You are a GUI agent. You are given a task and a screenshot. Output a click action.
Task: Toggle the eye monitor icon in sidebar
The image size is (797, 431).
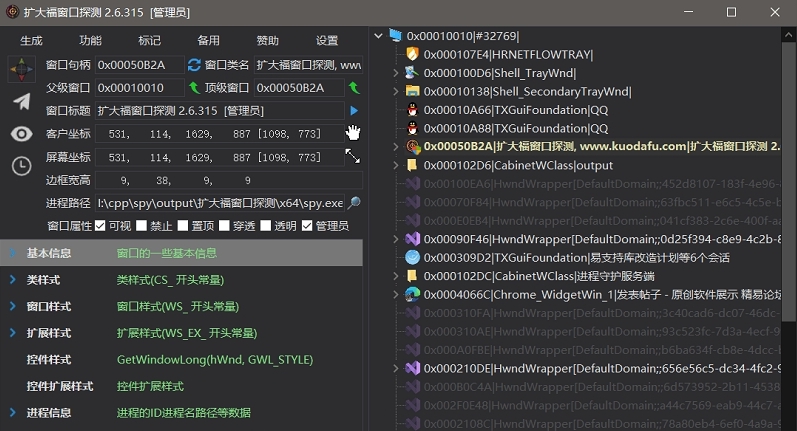click(x=21, y=134)
